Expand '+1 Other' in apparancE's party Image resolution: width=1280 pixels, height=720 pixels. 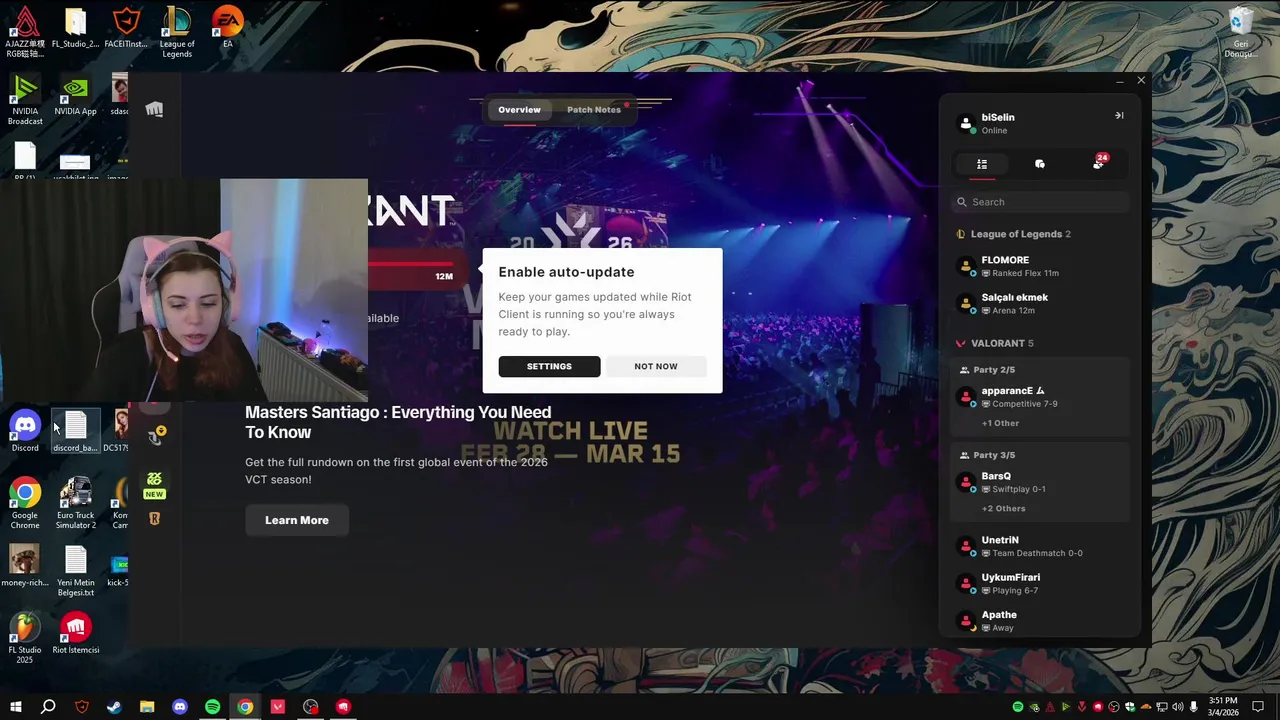[x=1000, y=423]
